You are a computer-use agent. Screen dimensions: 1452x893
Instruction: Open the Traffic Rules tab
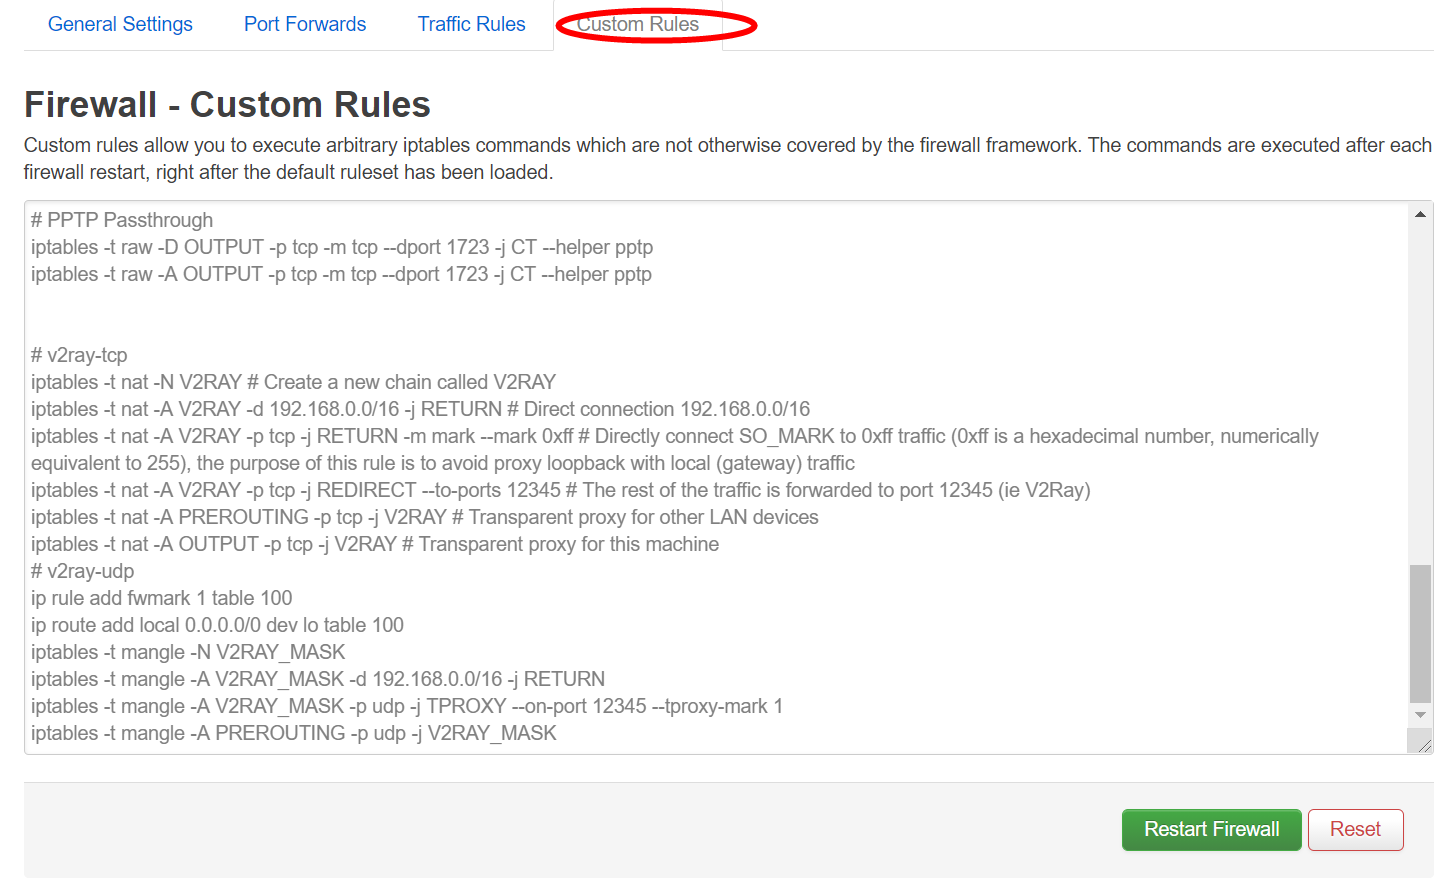471,24
